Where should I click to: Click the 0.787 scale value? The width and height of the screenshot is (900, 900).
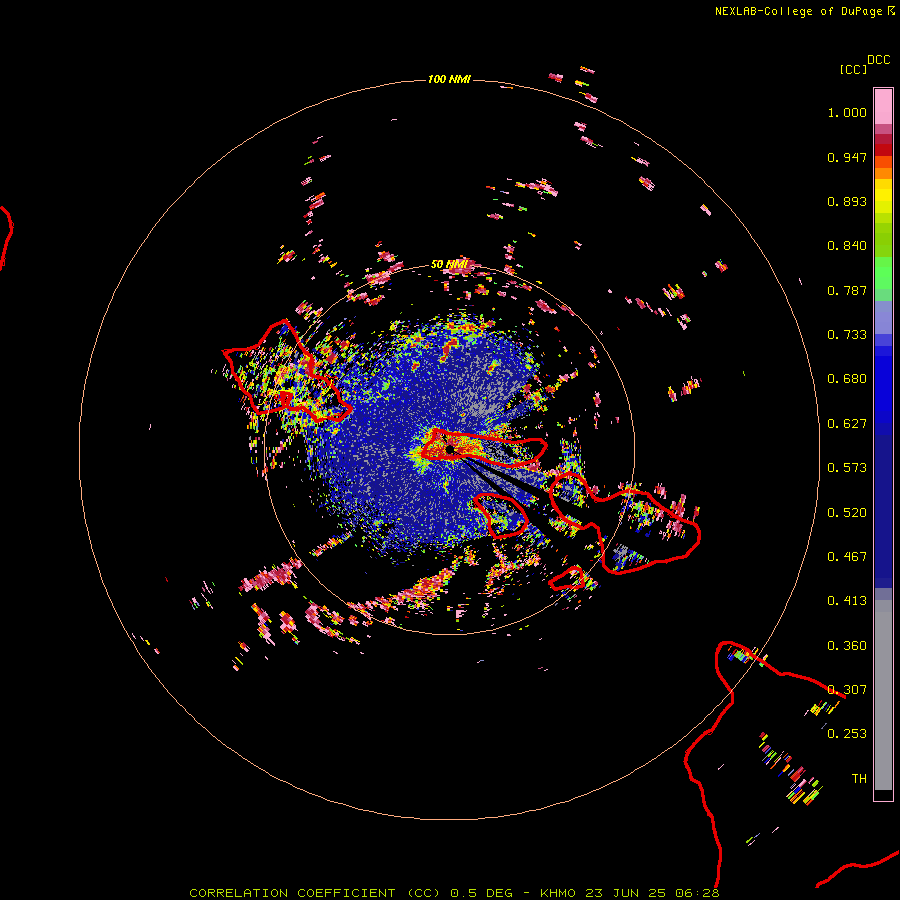847,290
